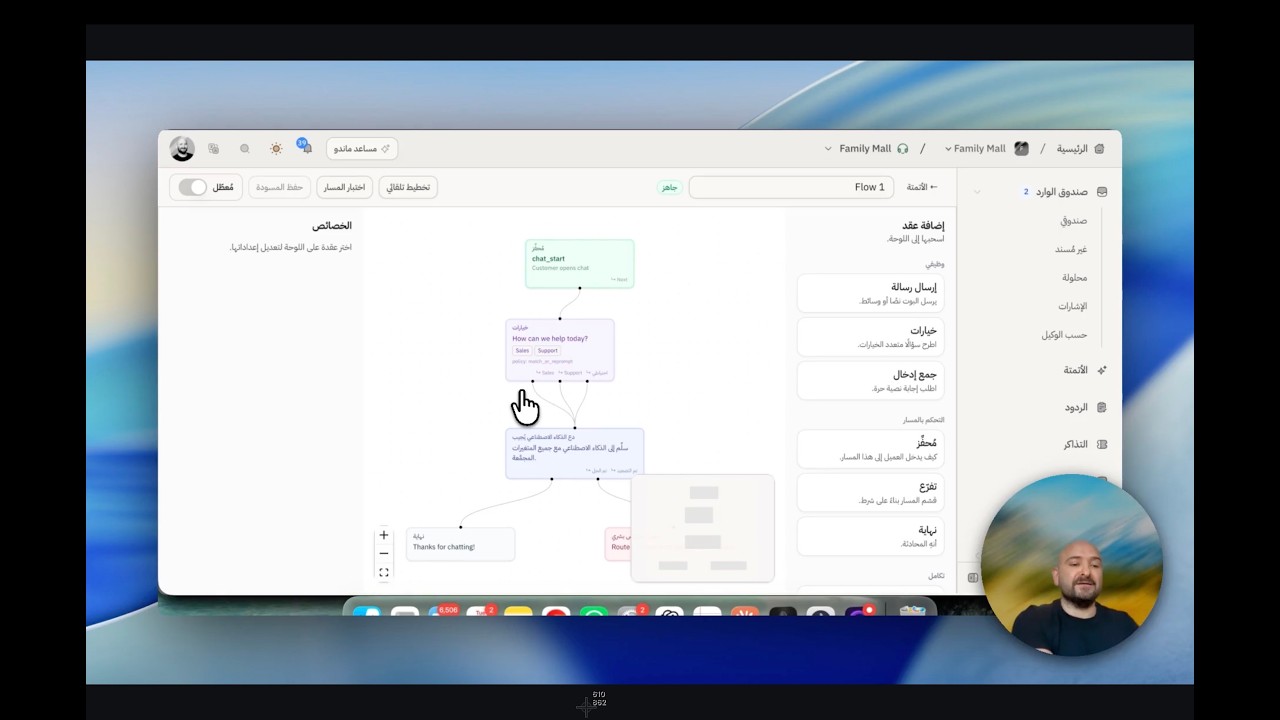The width and height of the screenshot is (1280, 720).
Task: Zoom in the canvas with plus
Action: coord(383,535)
